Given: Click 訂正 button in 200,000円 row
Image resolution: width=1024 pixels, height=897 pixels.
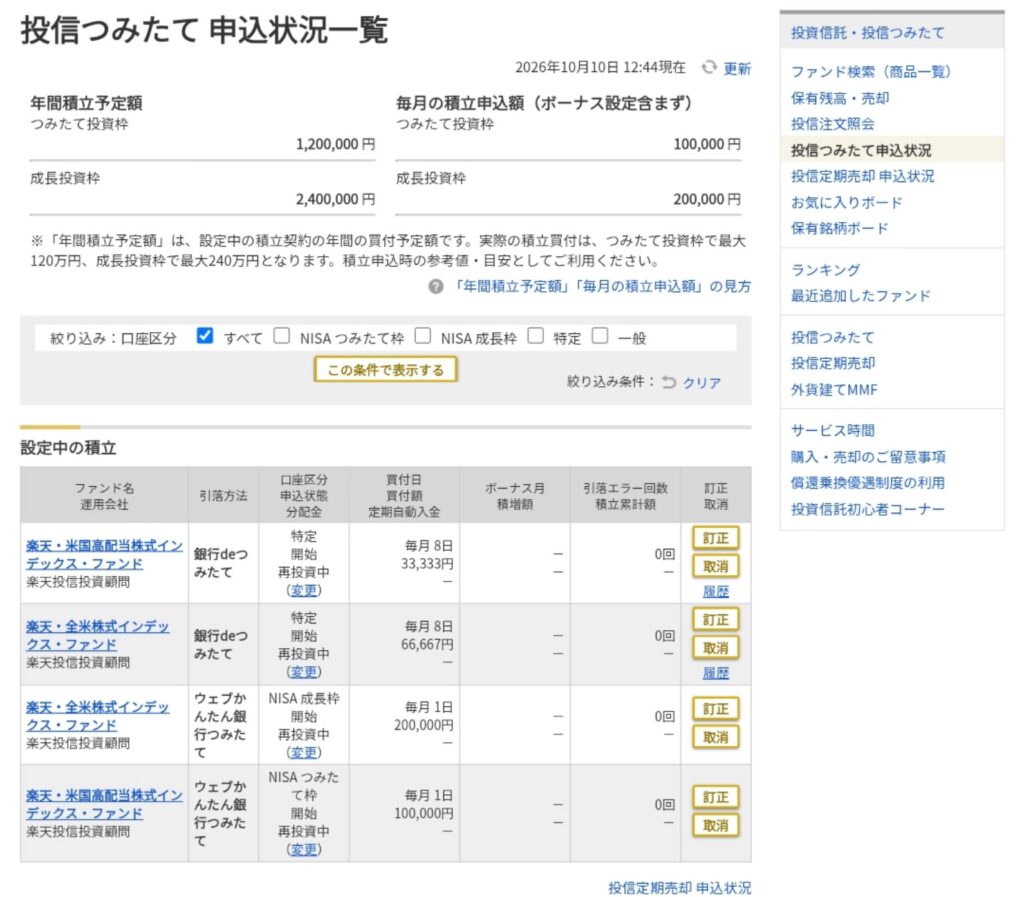Looking at the screenshot, I should tap(716, 709).
